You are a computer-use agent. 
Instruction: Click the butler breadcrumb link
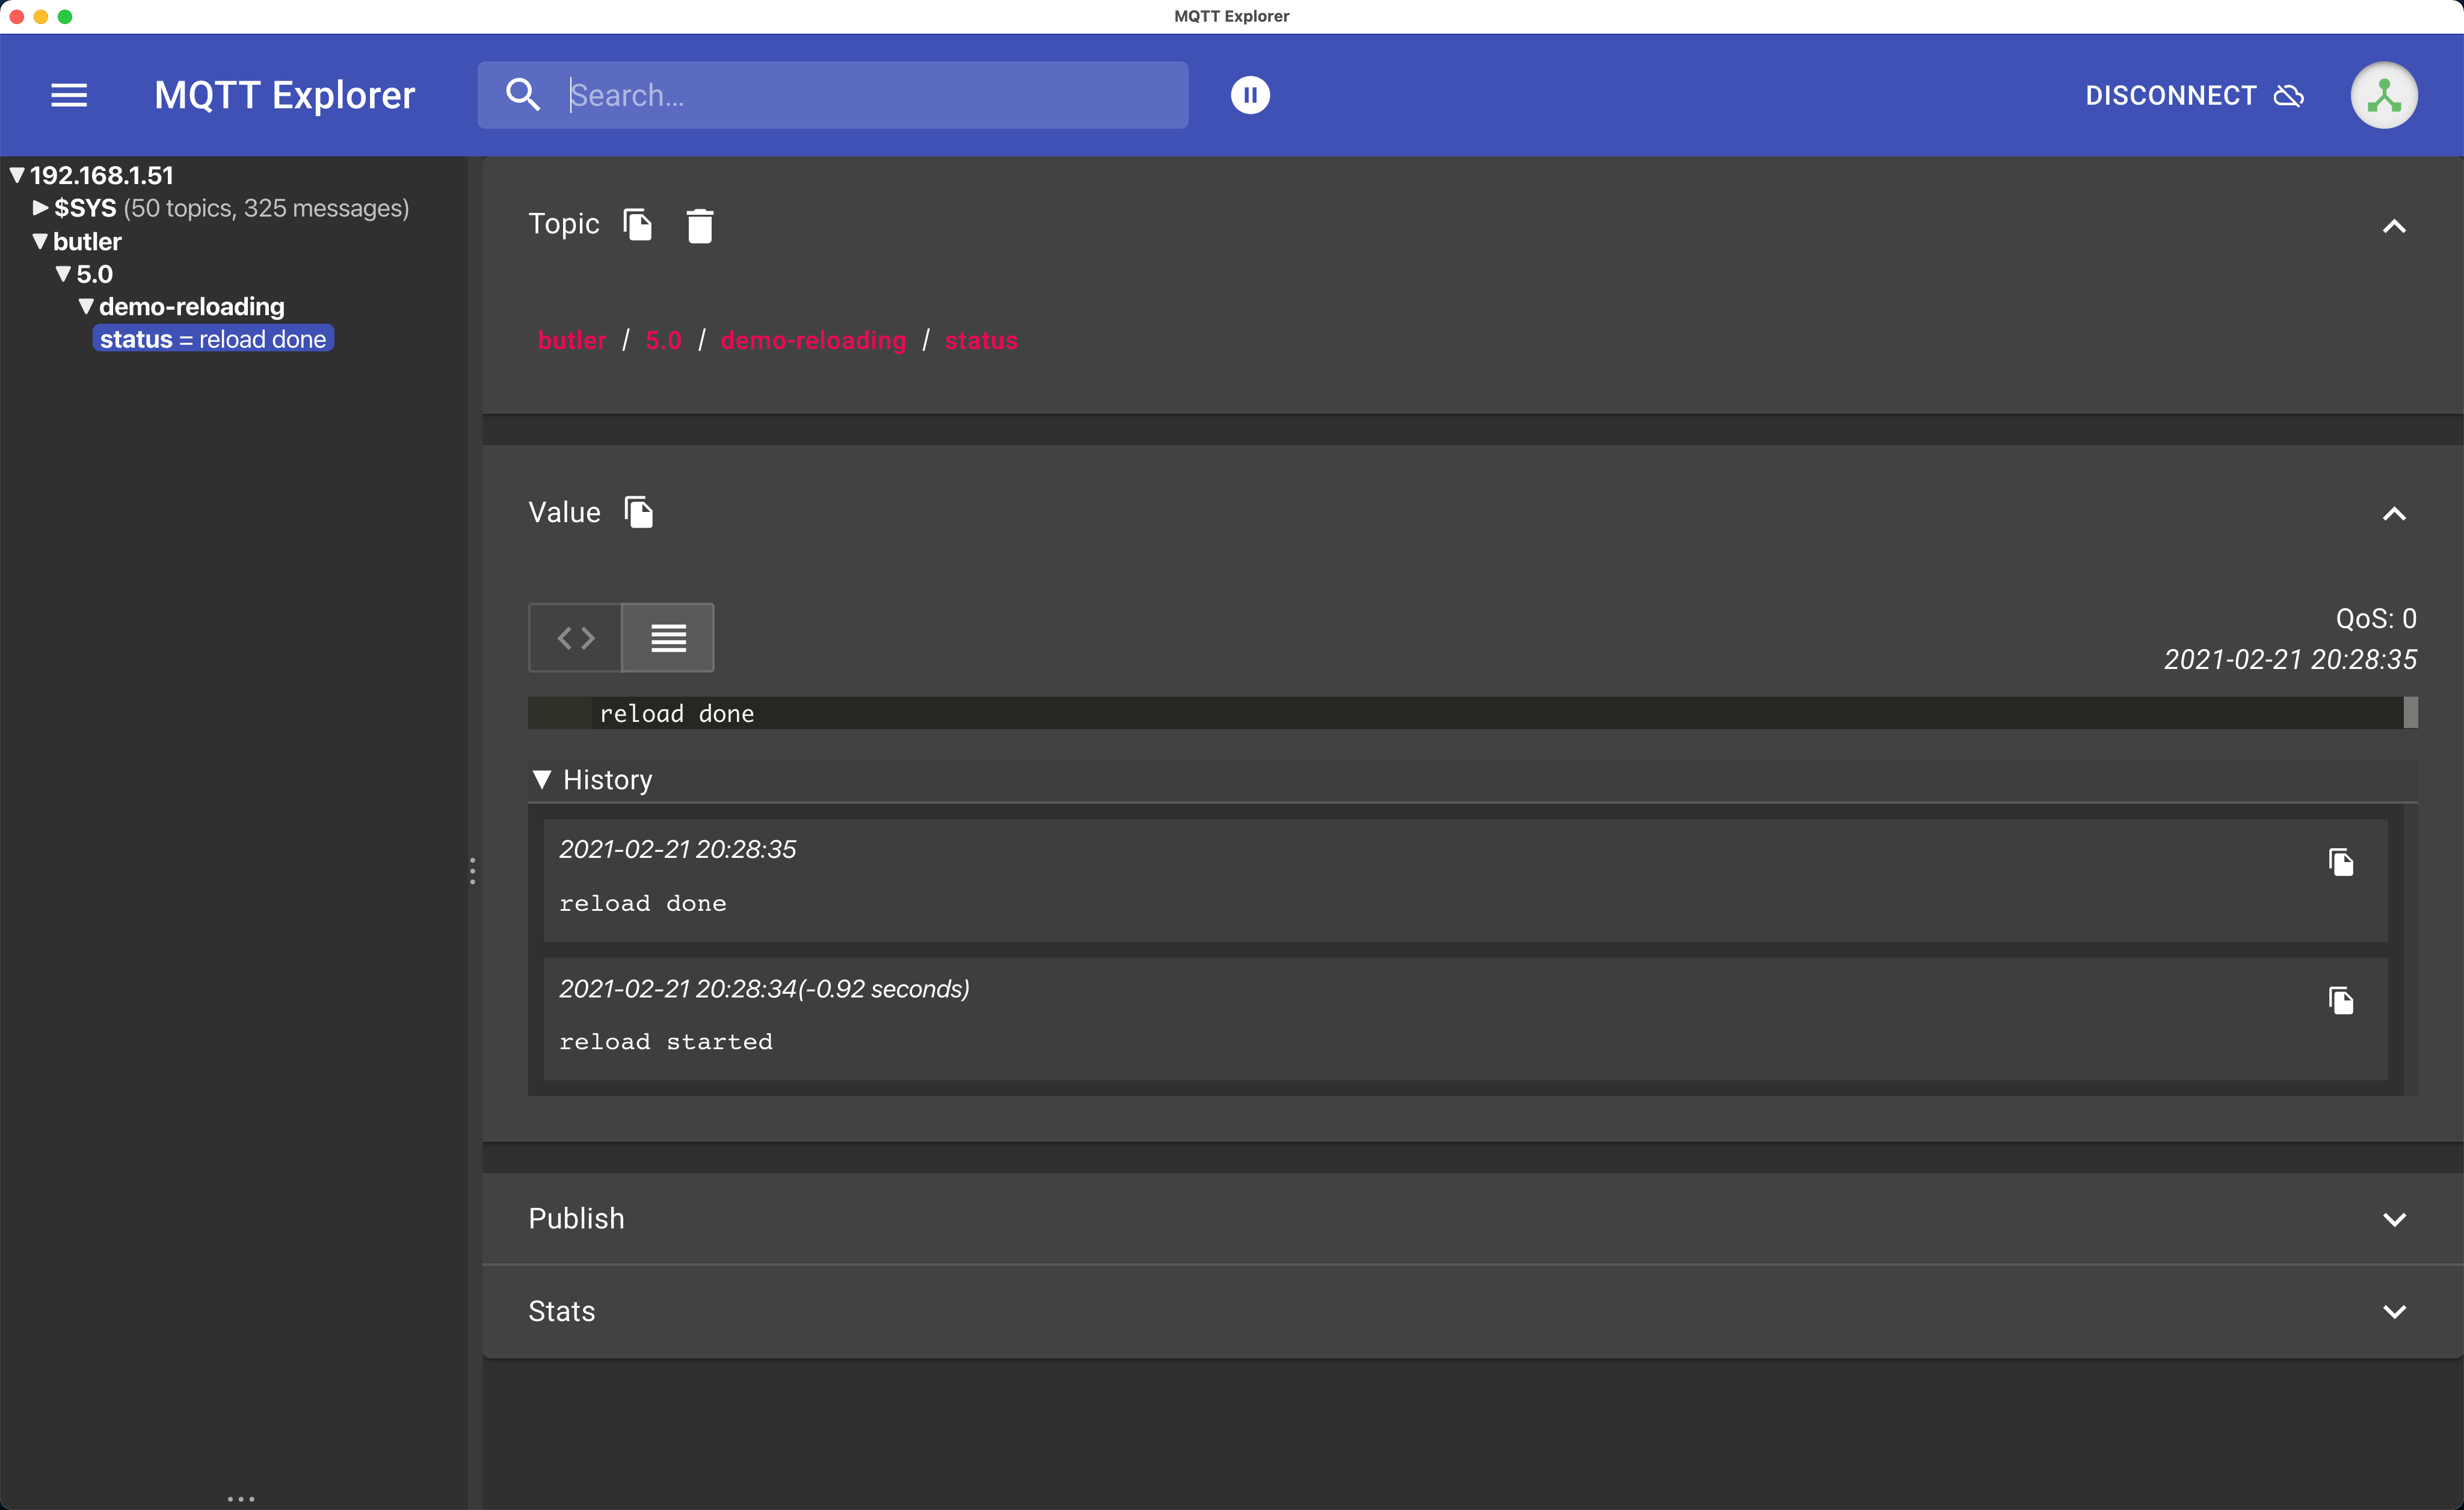(572, 340)
